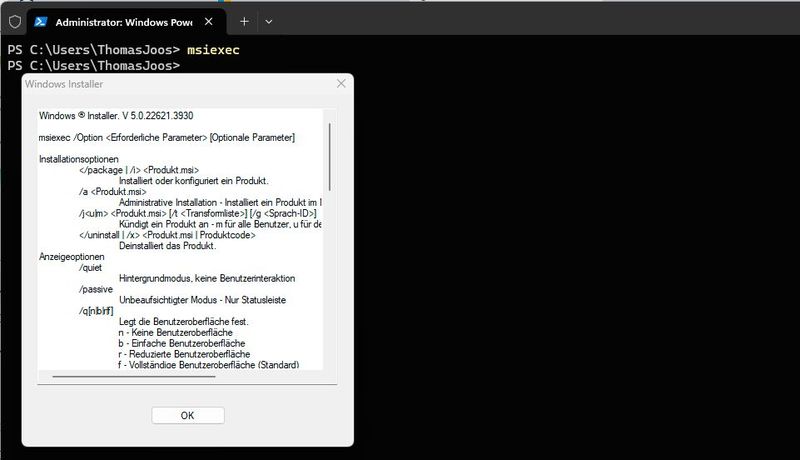
Task: Select the Administrator: Windows PowerShell tab
Action: 126,22
